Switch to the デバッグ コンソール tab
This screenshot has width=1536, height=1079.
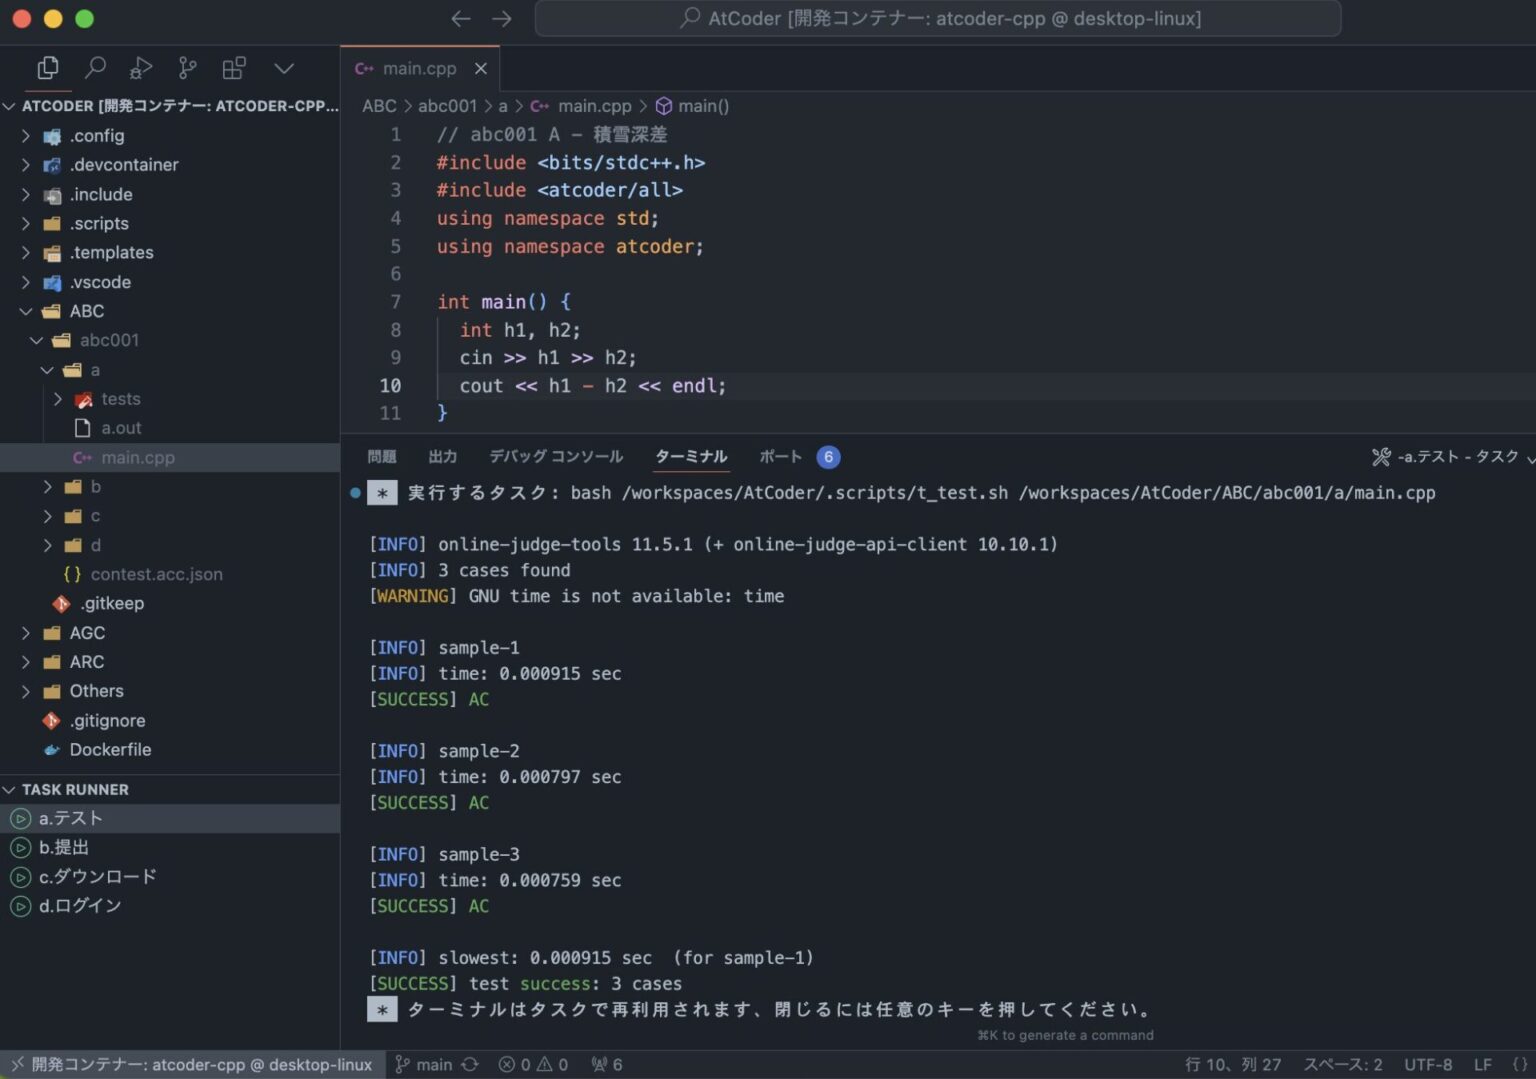click(556, 456)
